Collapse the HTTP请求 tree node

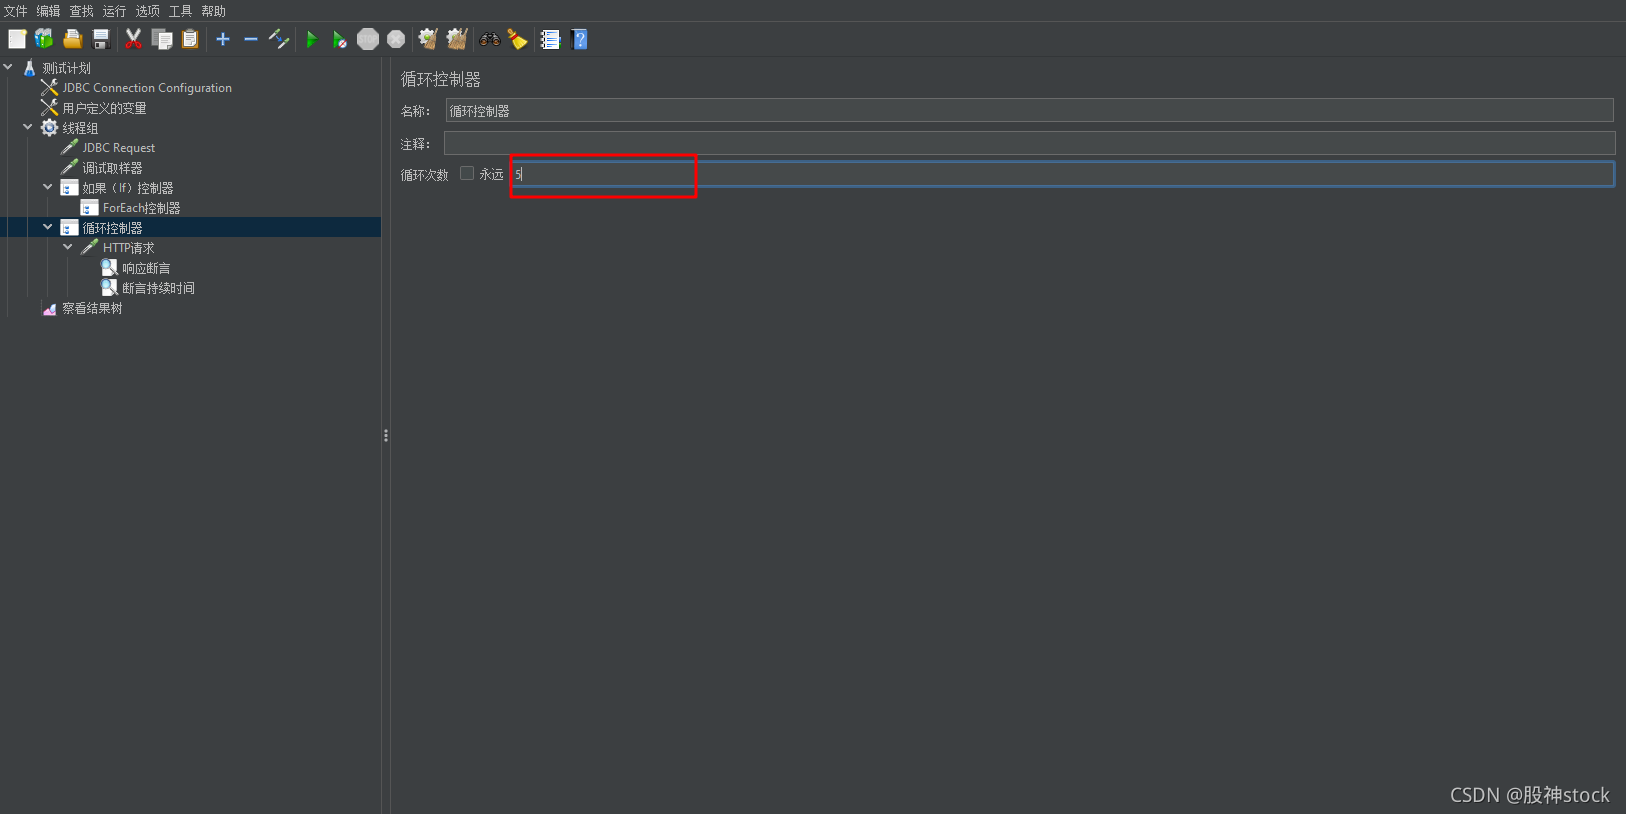(x=68, y=247)
